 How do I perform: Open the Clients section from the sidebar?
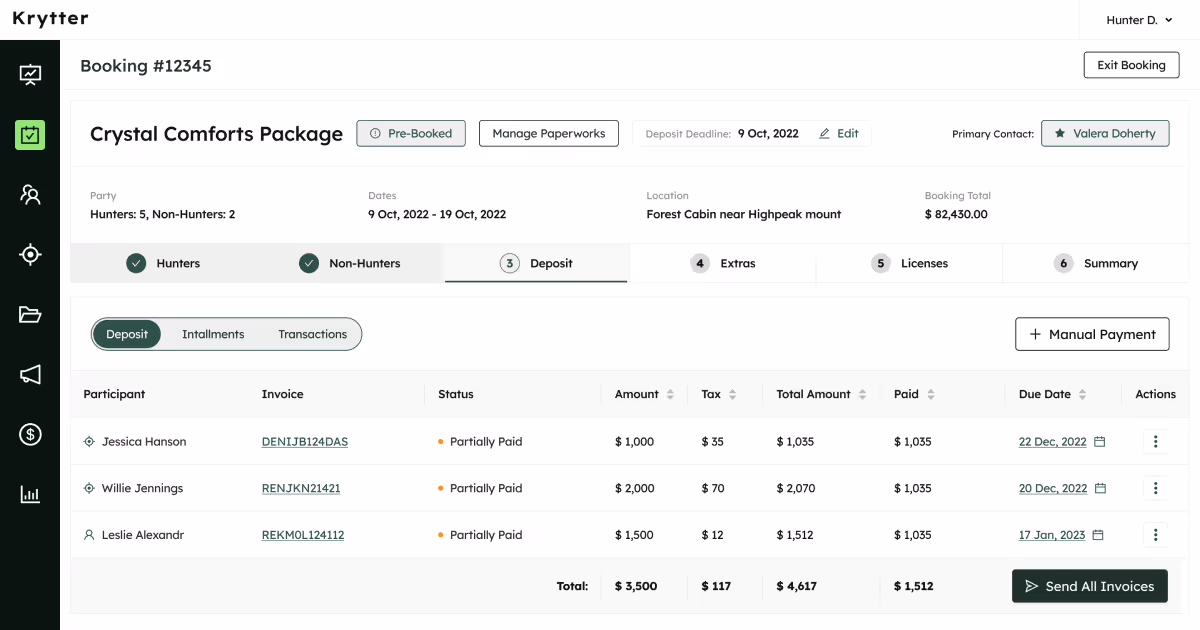point(30,194)
